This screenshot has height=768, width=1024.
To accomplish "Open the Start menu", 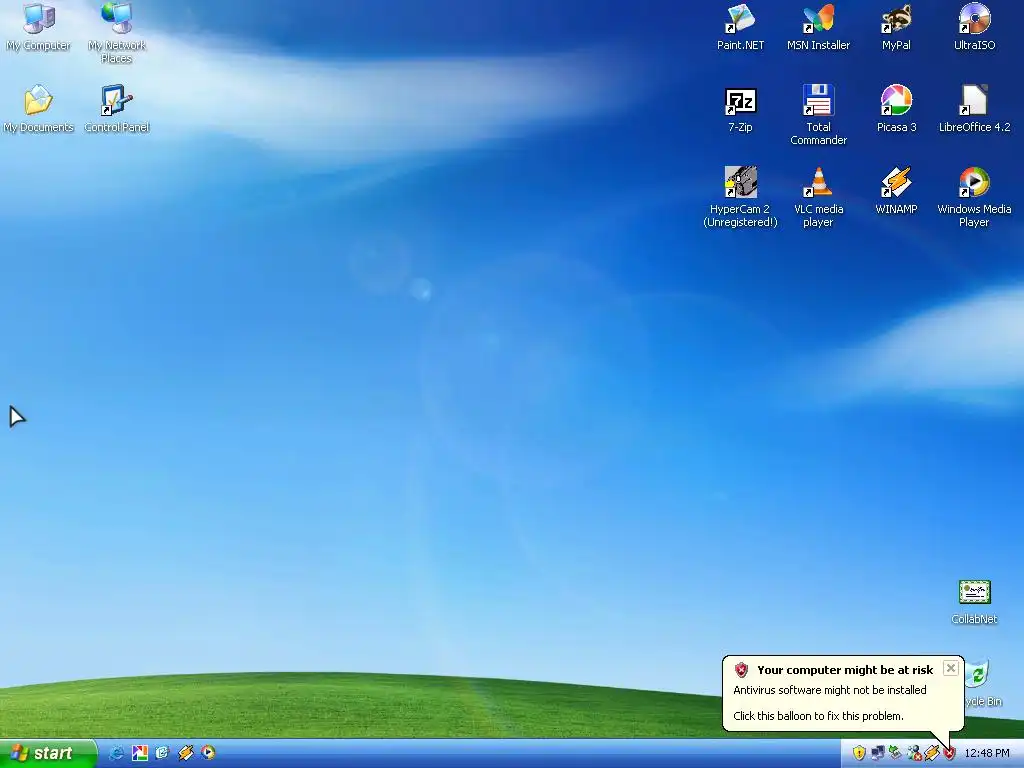I will pos(48,753).
